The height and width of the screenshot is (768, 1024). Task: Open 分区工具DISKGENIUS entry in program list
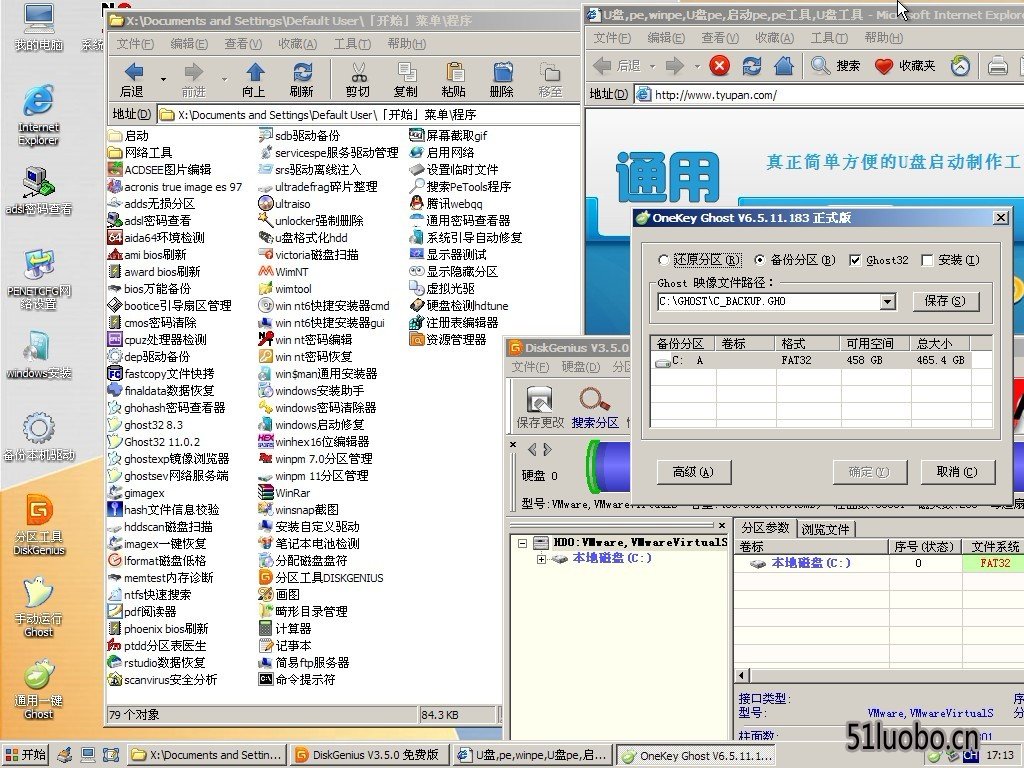(x=321, y=577)
